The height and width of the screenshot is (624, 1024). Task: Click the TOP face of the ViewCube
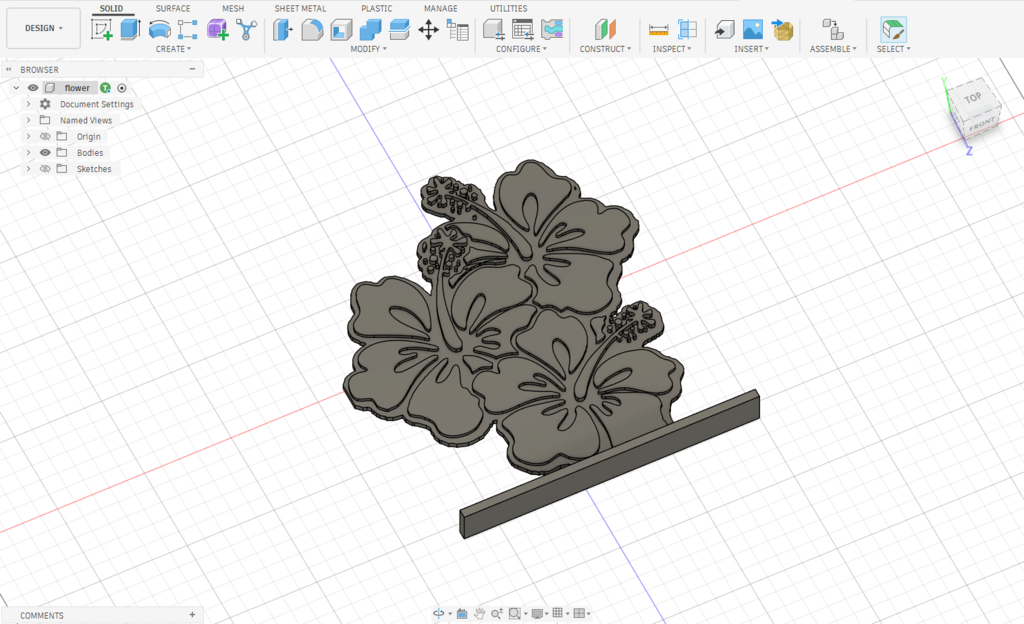click(972, 98)
